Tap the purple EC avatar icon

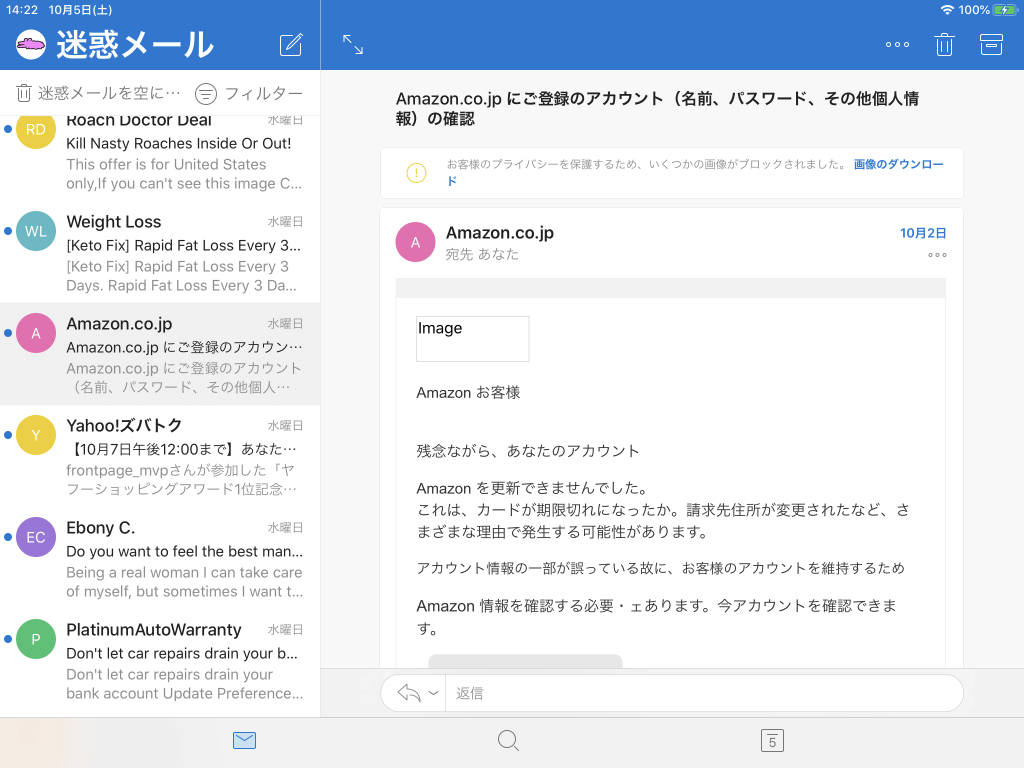[x=35, y=537]
